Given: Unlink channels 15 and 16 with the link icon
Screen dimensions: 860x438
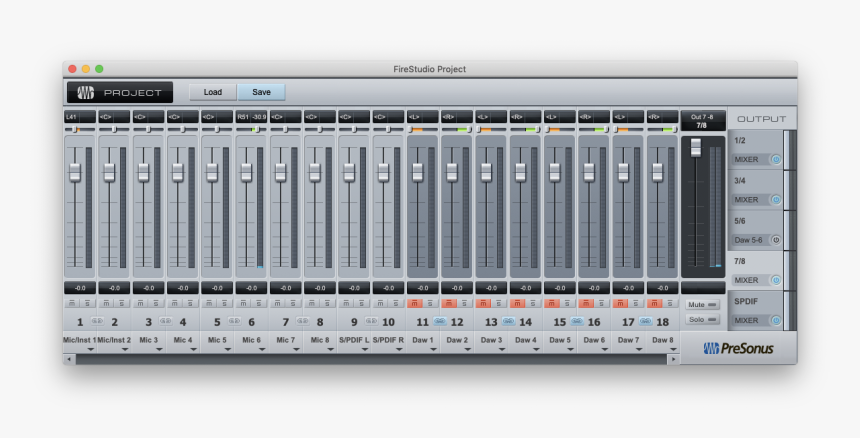Looking at the screenshot, I should (x=577, y=321).
